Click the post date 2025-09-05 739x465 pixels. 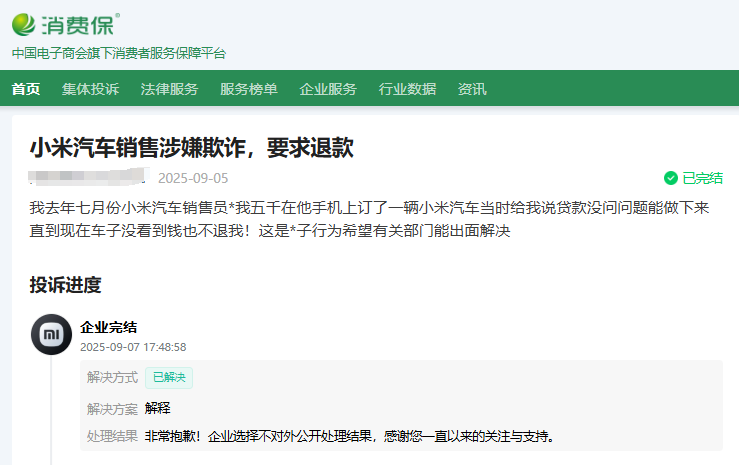click(x=193, y=178)
